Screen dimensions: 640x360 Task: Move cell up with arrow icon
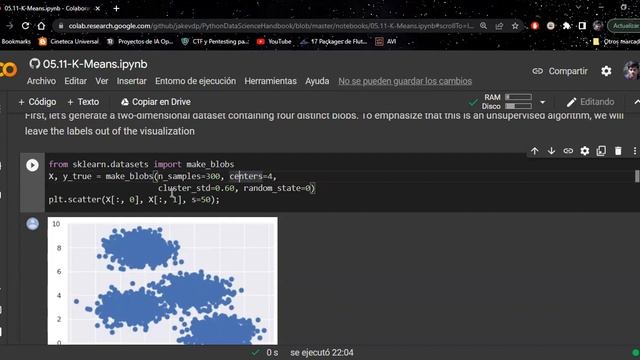coord(534,151)
